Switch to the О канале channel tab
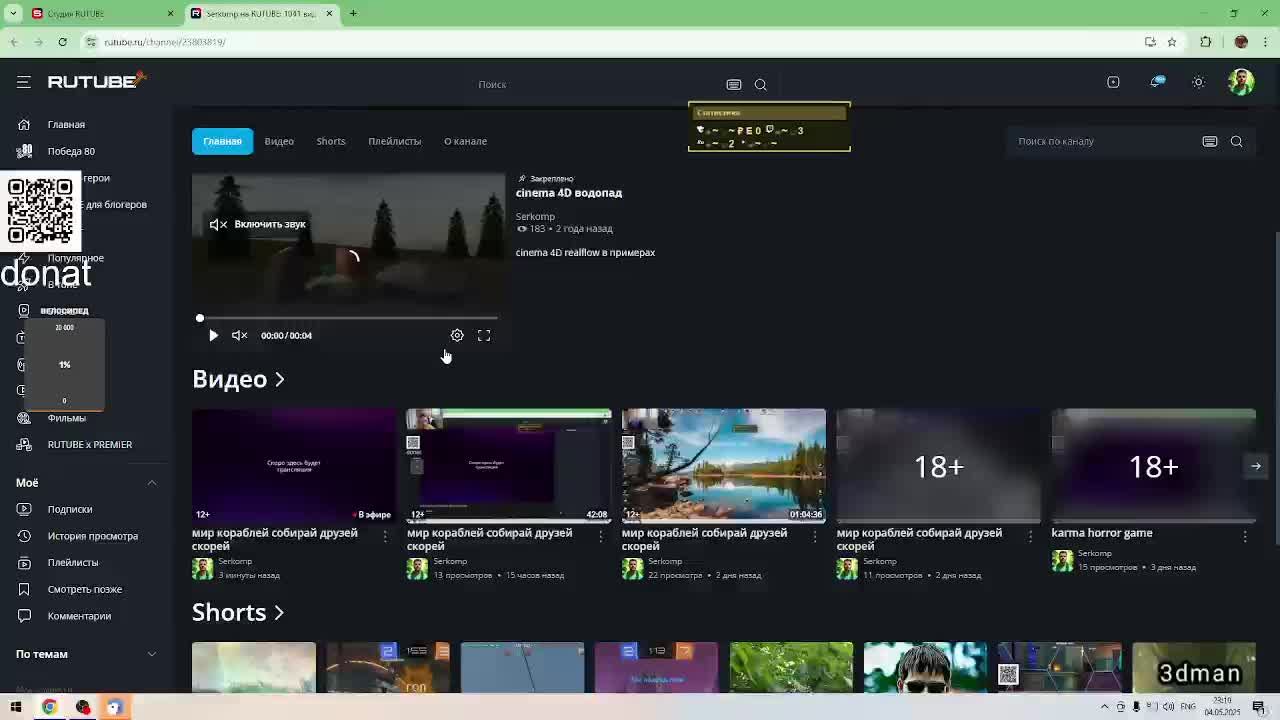1280x720 pixels. point(465,141)
